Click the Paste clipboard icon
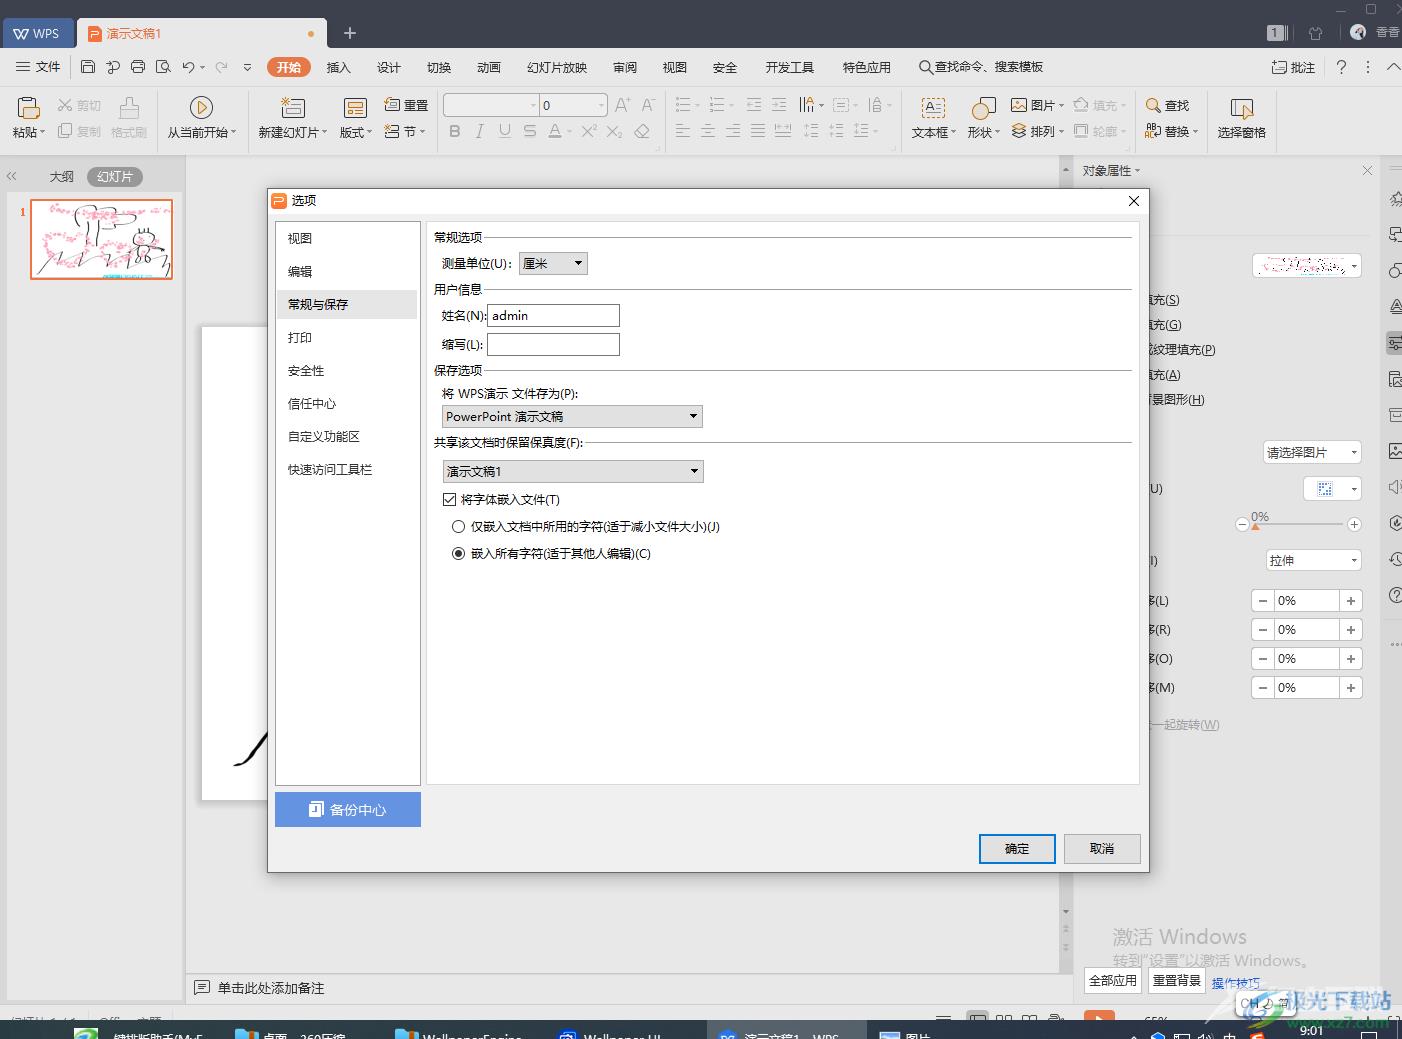1402x1039 pixels. pos(28,107)
